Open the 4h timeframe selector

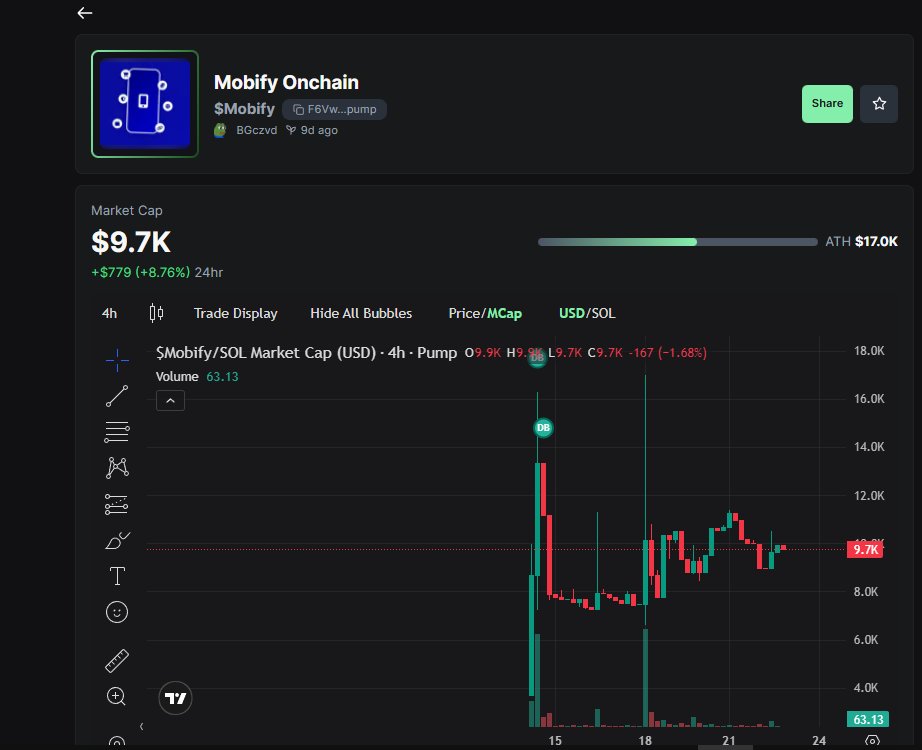coord(109,313)
